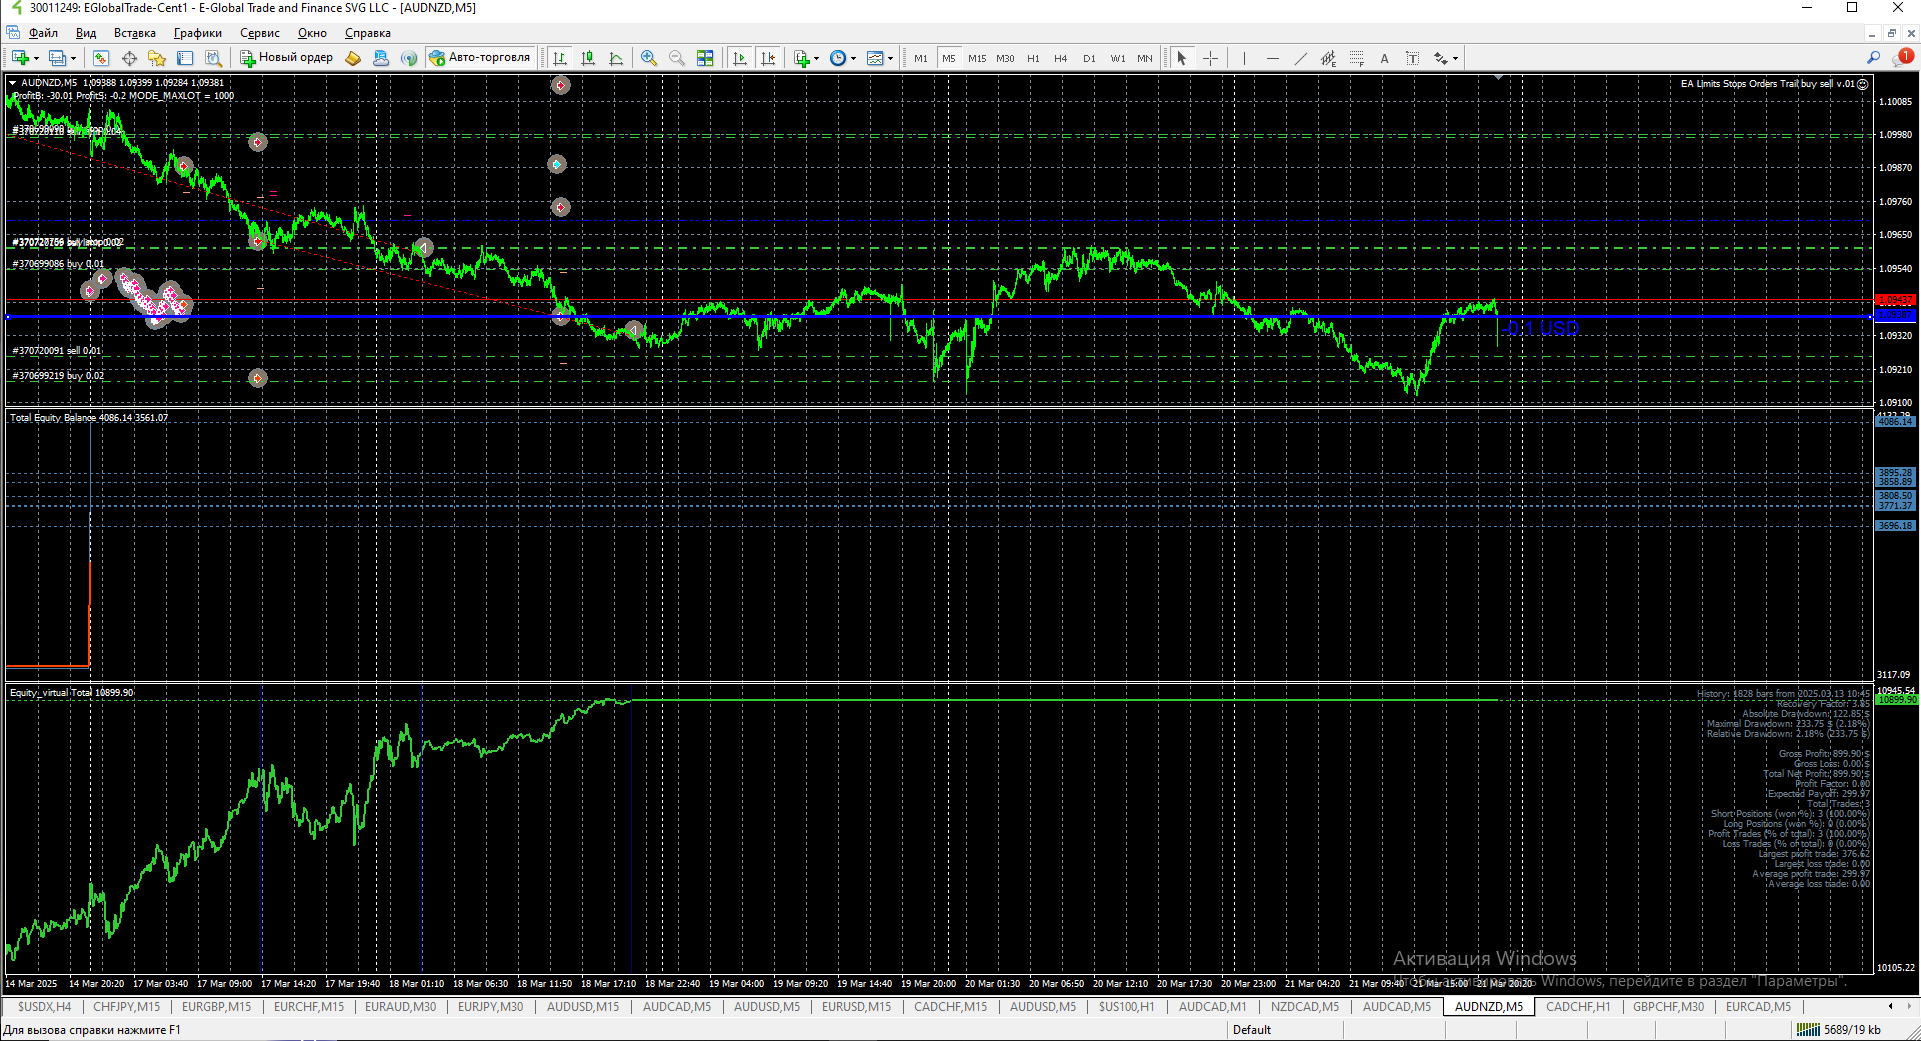Click the green signals radio-wave icon
Viewport: 1921px width, 1041px height.
[x=409, y=58]
